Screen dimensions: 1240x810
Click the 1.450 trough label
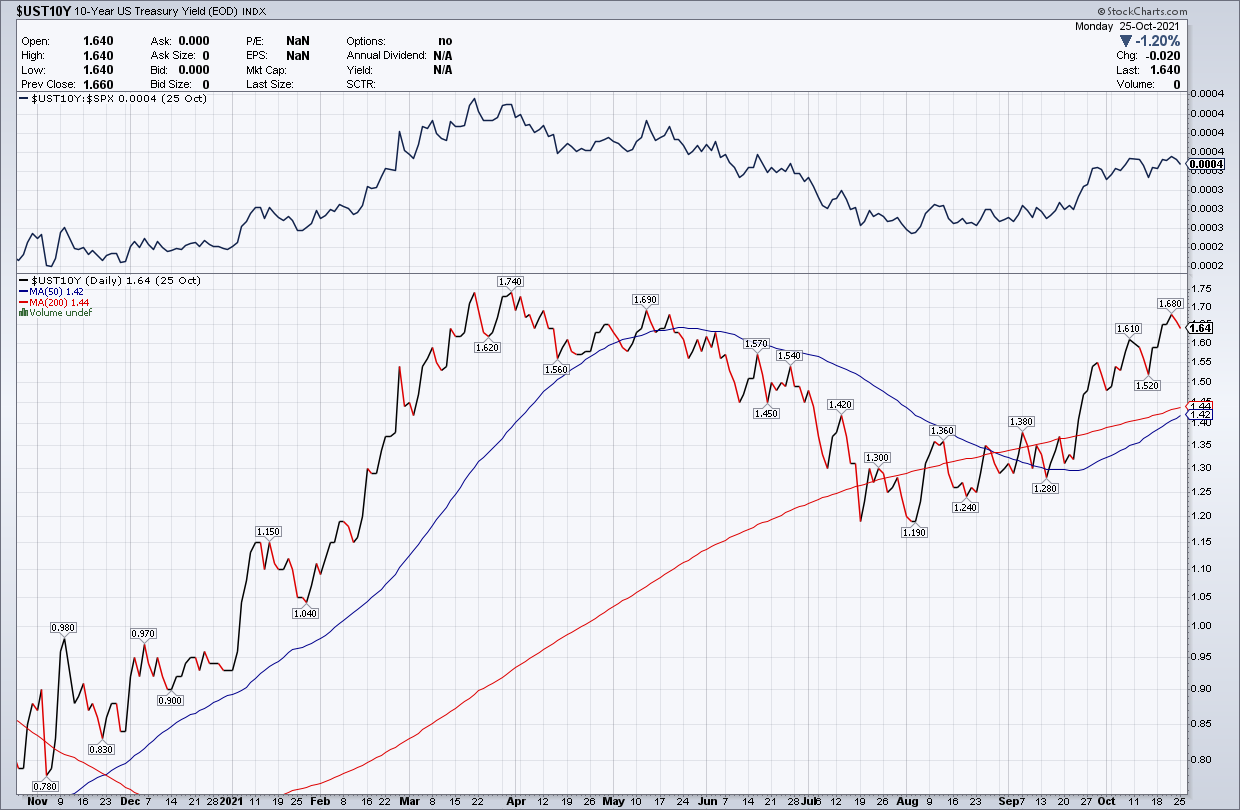[x=766, y=413]
